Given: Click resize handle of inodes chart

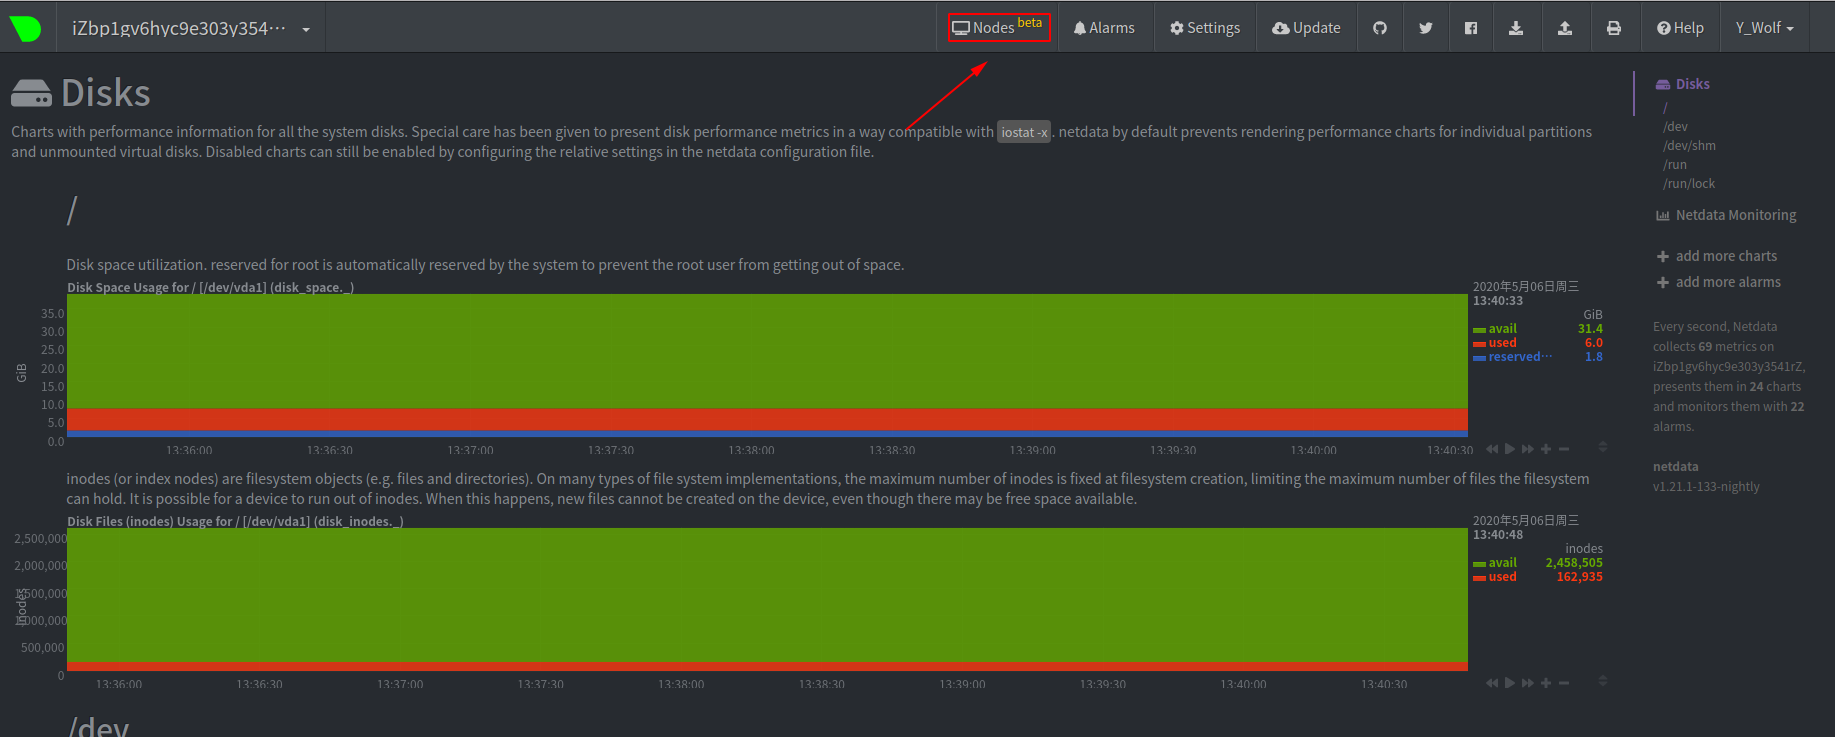Looking at the screenshot, I should click(x=1602, y=681).
